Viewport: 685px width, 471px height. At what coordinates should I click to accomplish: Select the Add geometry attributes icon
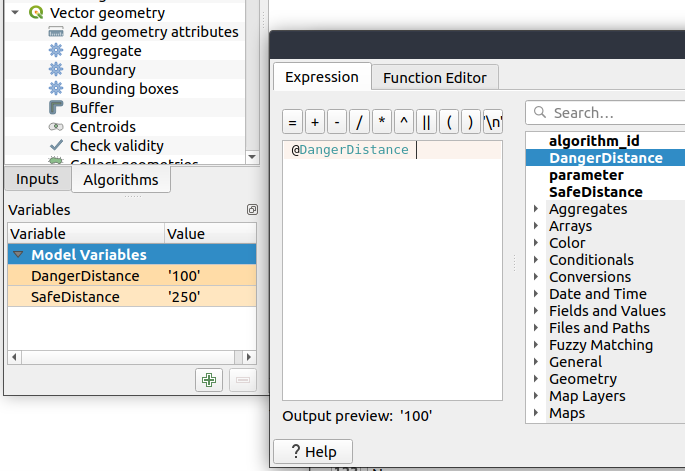coord(56,32)
